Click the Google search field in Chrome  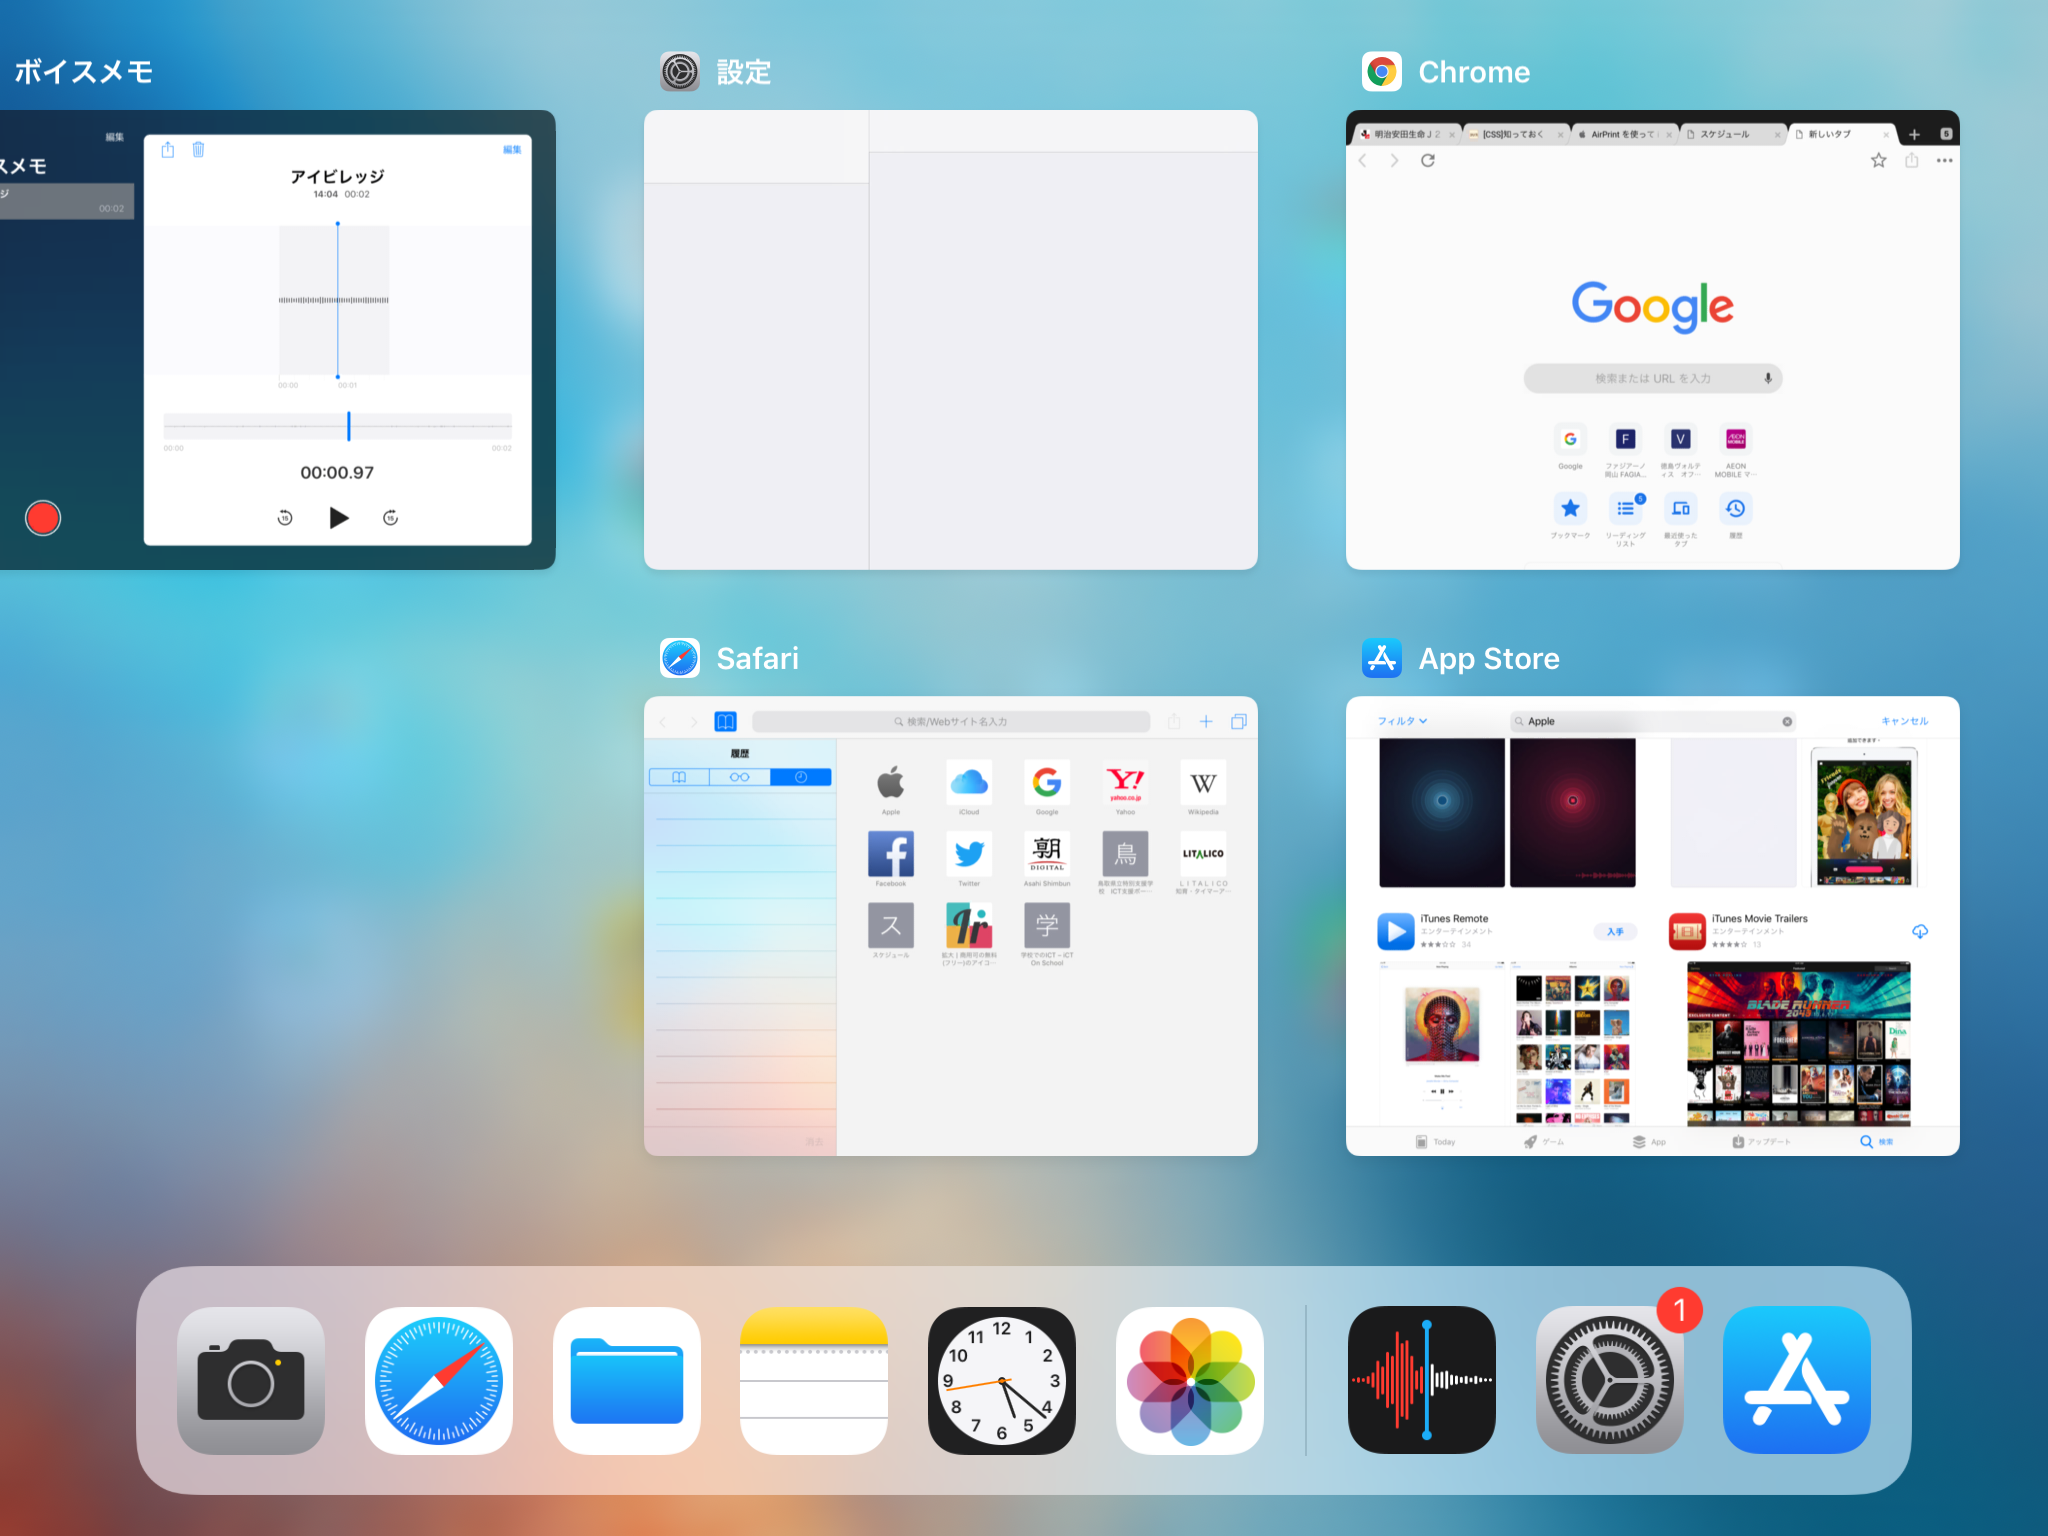coord(1652,378)
